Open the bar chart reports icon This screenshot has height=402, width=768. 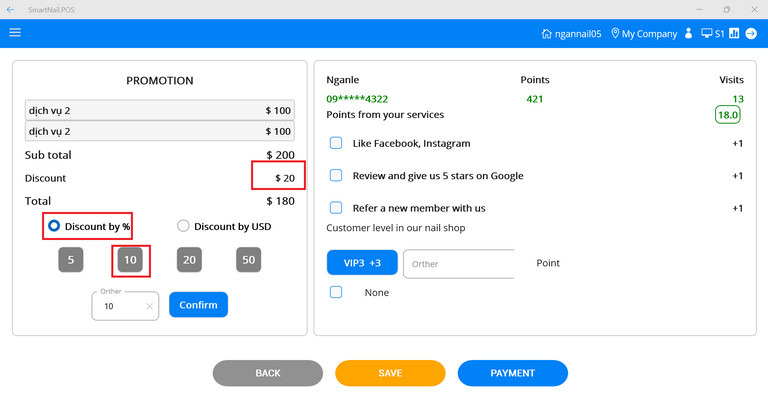point(734,33)
